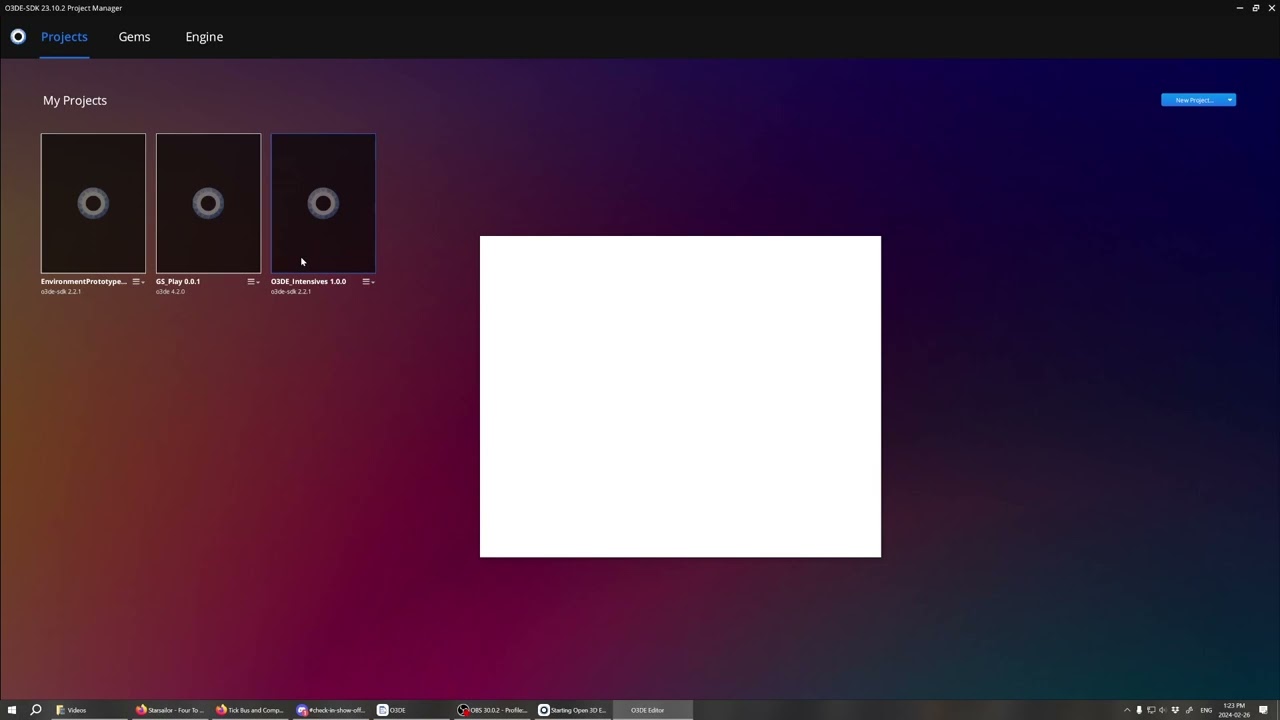The width and height of the screenshot is (1280, 720).
Task: Open the notification center icon
Action: pos(1263,710)
